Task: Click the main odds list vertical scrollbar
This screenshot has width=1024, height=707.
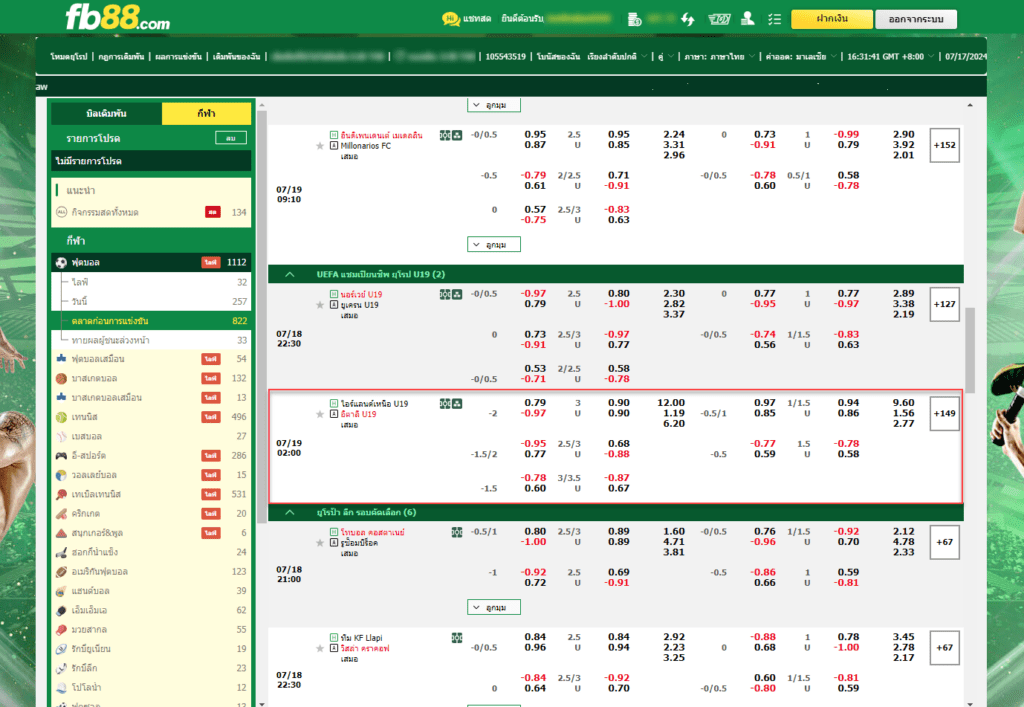Action: click(x=970, y=351)
